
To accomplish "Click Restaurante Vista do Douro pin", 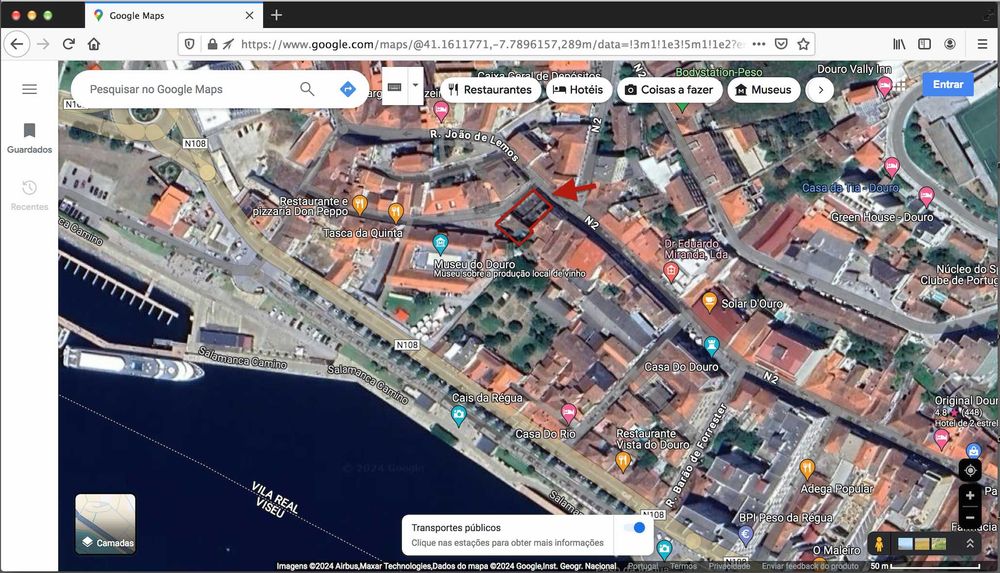I will point(623,461).
